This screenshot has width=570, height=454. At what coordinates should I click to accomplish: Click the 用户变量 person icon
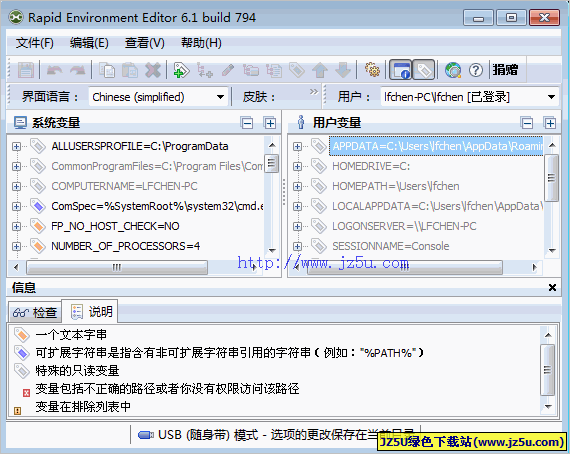click(x=301, y=122)
